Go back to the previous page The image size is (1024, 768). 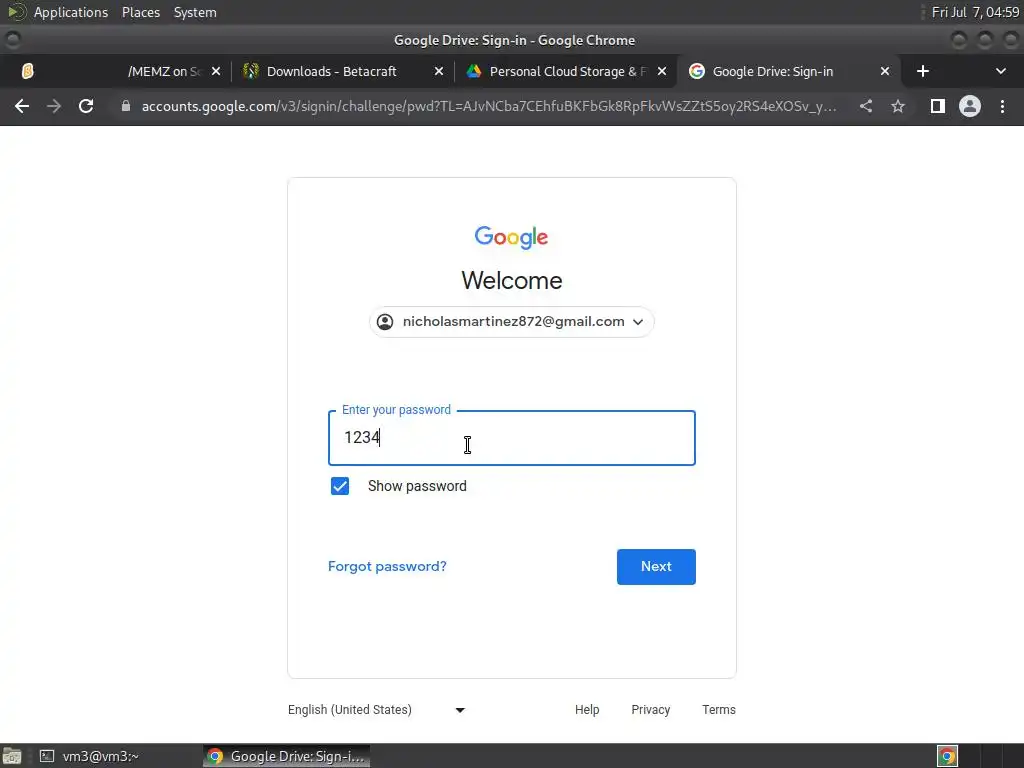(22, 106)
